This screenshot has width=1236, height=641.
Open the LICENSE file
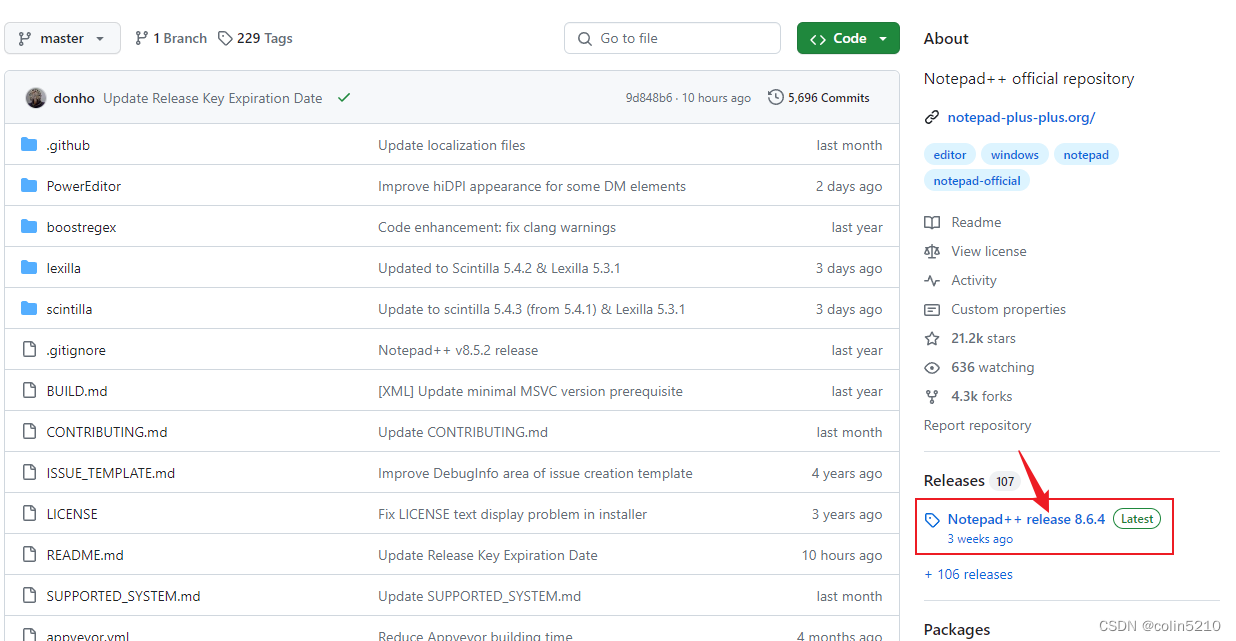(72, 514)
